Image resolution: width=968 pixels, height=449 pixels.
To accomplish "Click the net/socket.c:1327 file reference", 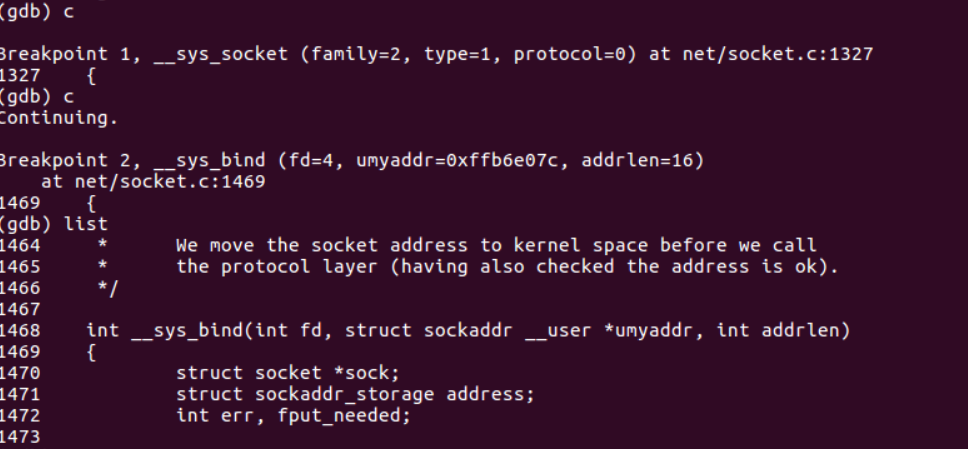I will click(772, 54).
